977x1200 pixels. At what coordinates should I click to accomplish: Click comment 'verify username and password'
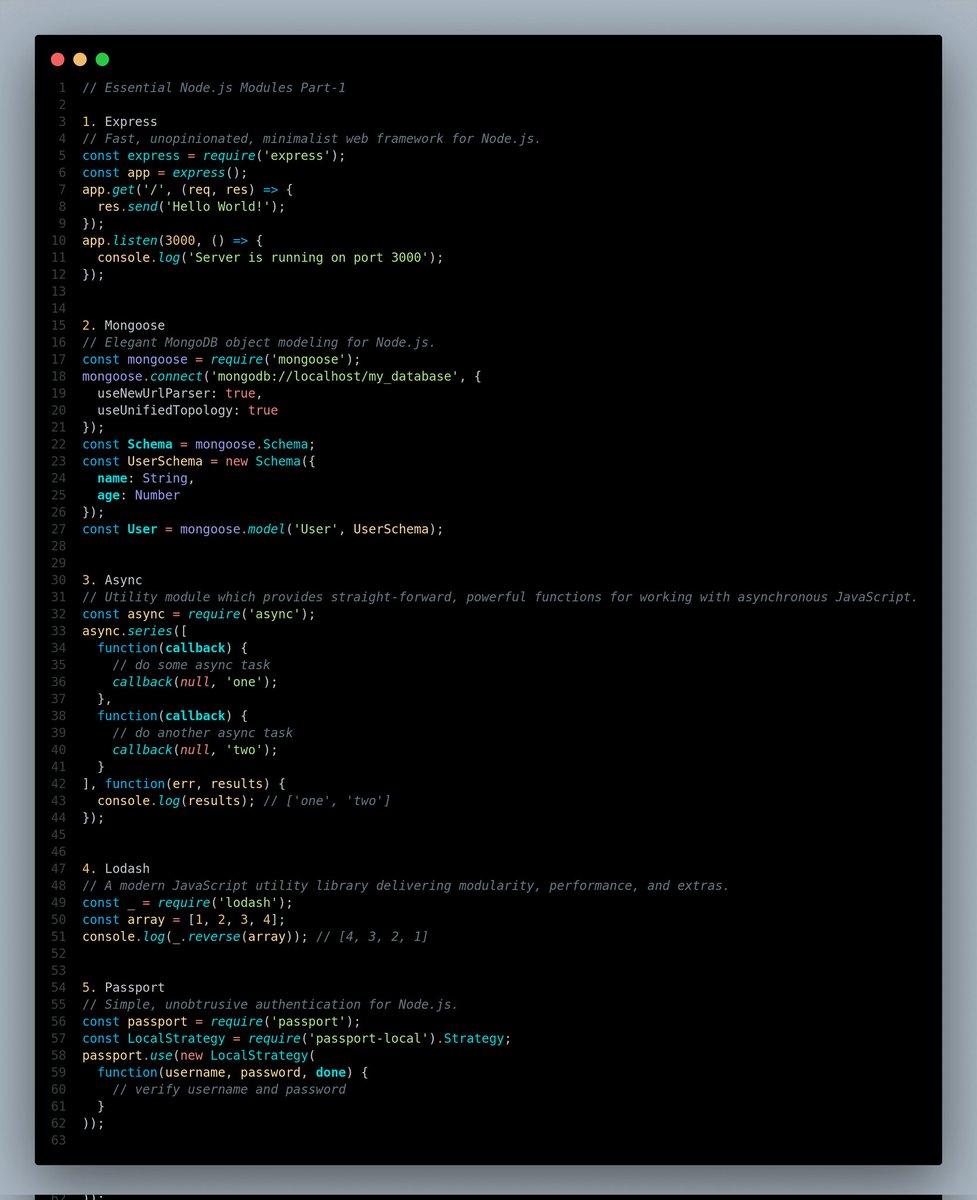[x=229, y=1090]
